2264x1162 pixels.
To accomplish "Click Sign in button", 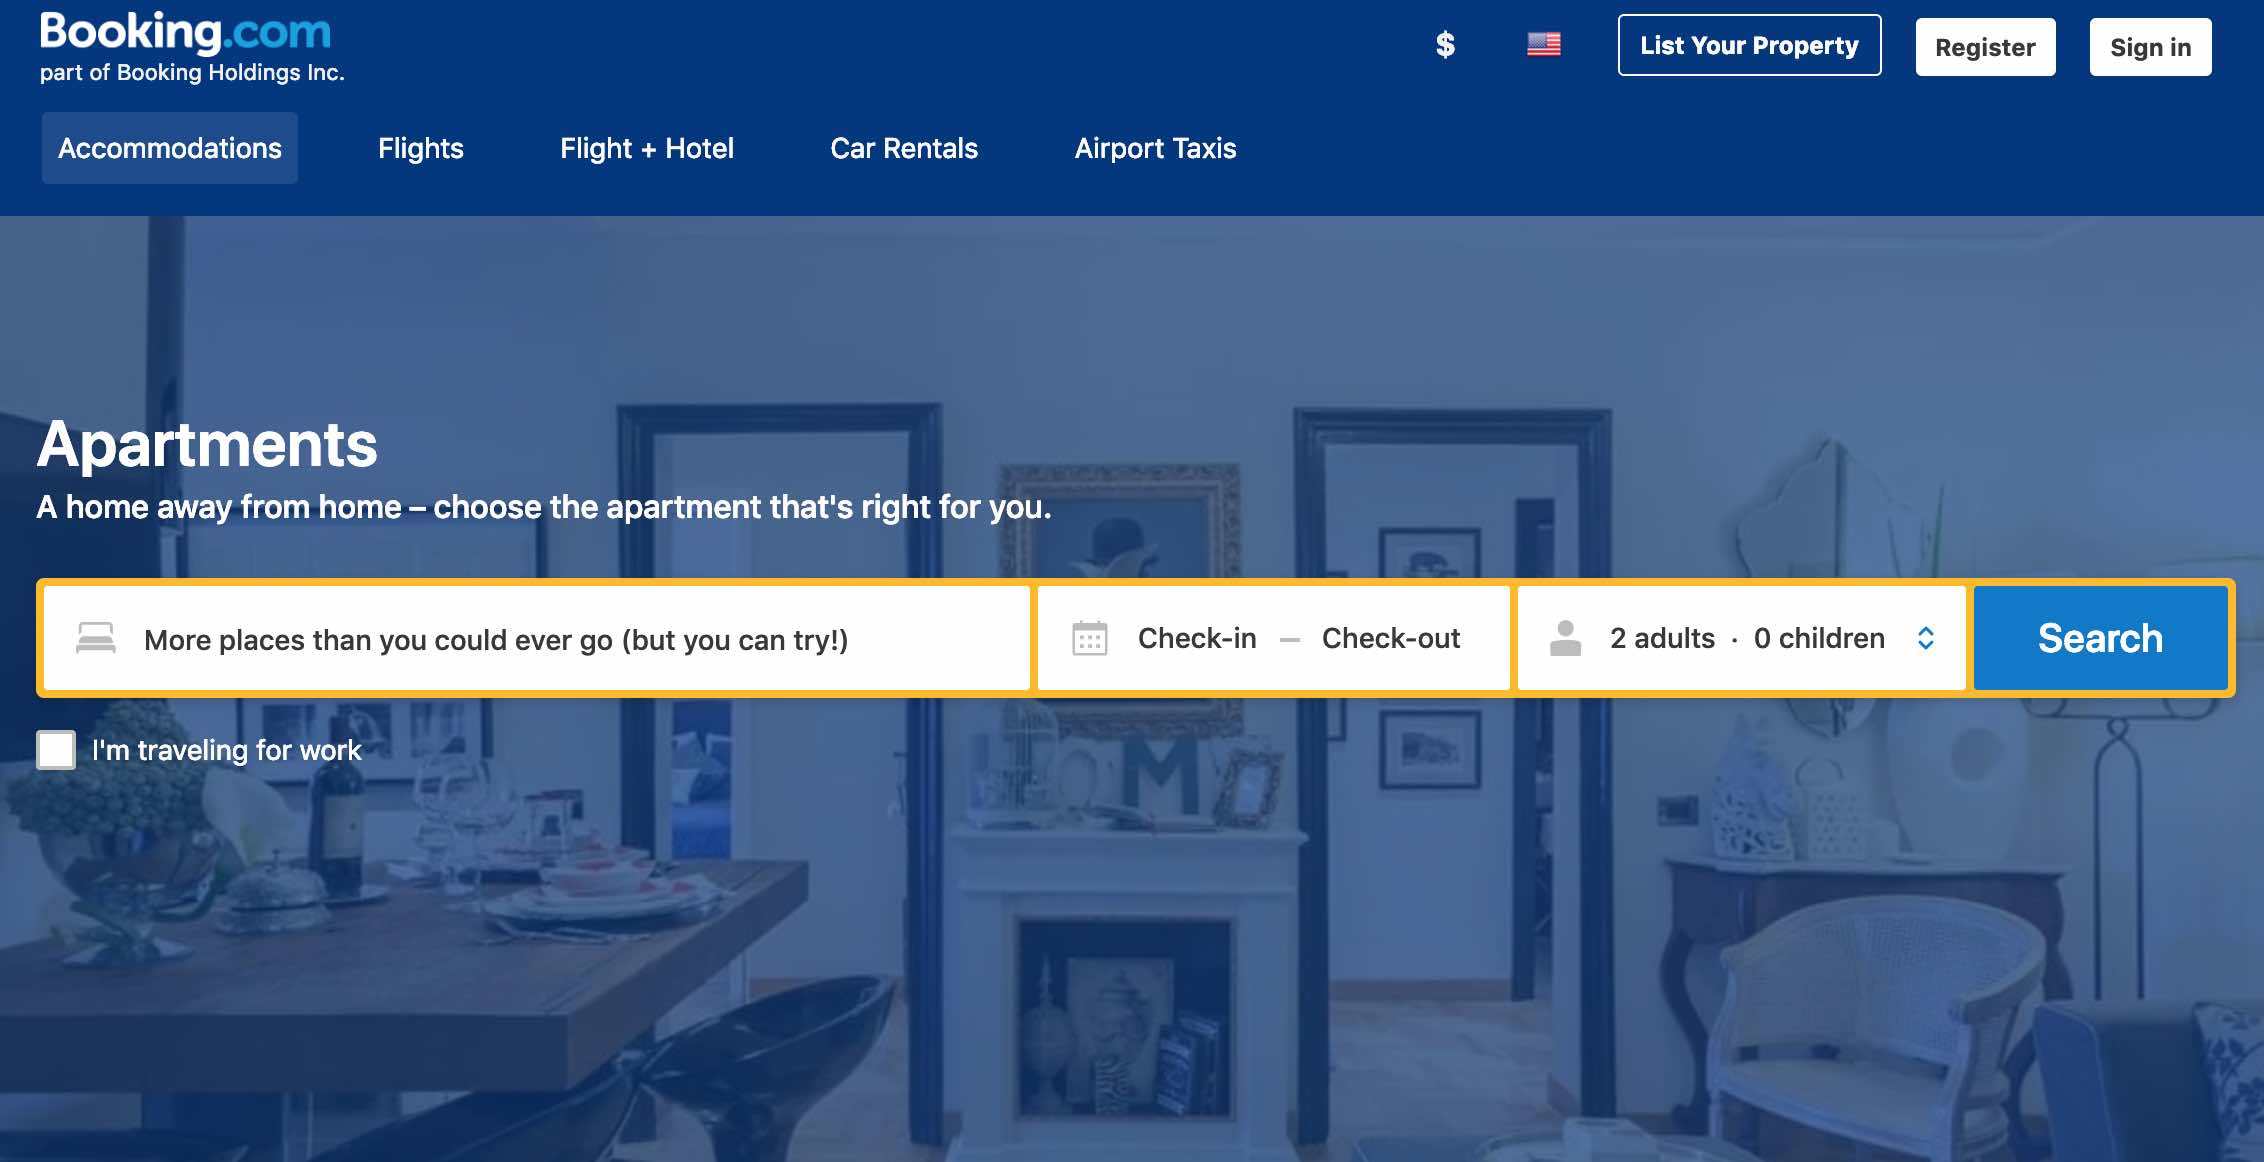I will 2150,46.
